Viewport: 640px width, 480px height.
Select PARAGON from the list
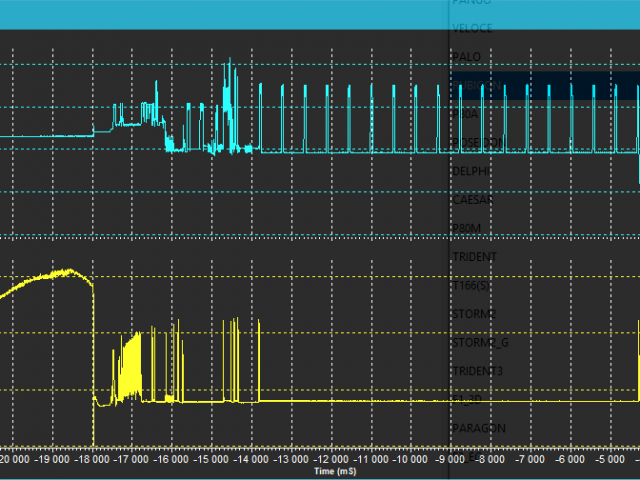[x=479, y=428]
